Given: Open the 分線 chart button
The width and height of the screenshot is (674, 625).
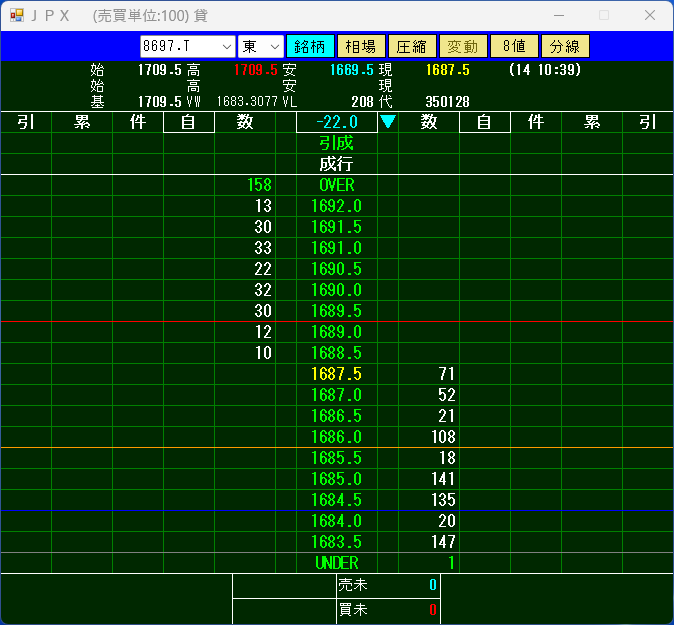Looking at the screenshot, I should pos(564,47).
